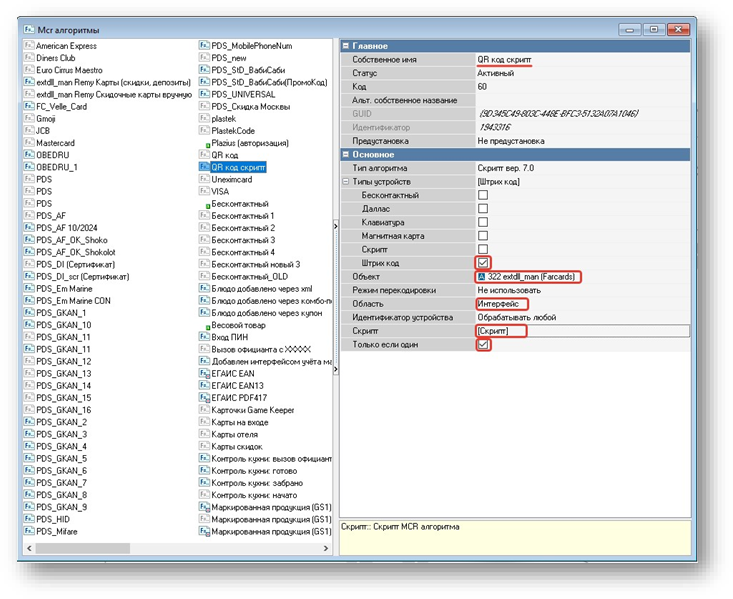Image resolution: width=733 pixels, height=599 pixels.
Task: Click the PDS_UNIVERSAL algorithm icon
Action: point(204,94)
